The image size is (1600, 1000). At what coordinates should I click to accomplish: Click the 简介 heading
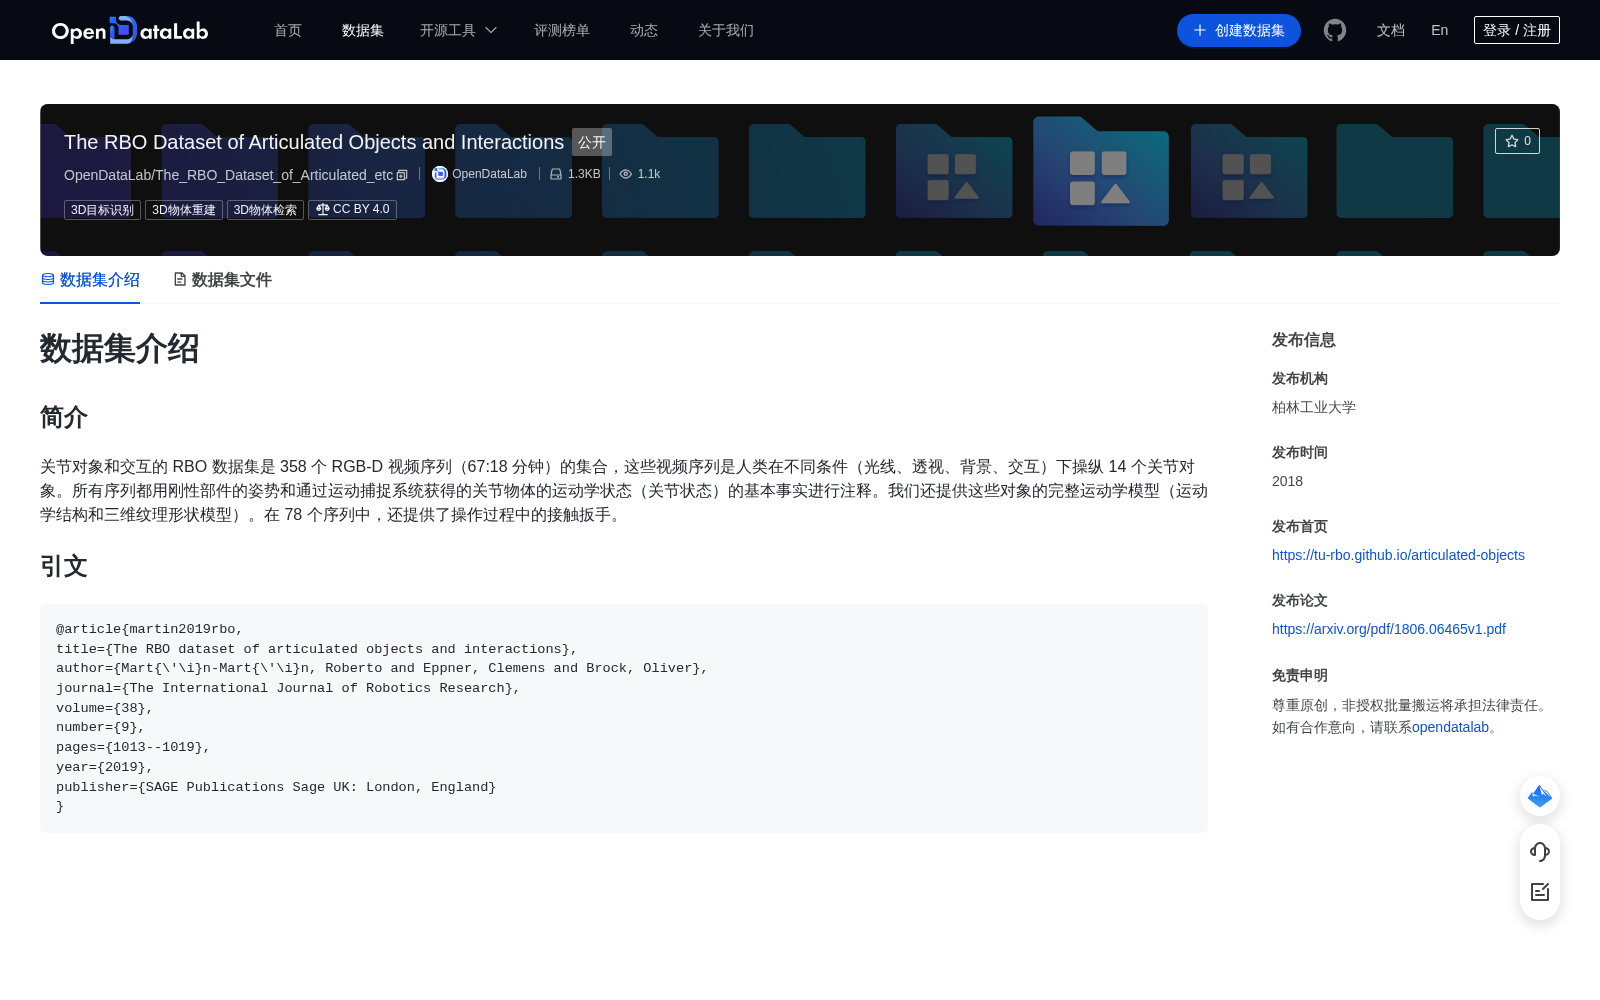64,417
